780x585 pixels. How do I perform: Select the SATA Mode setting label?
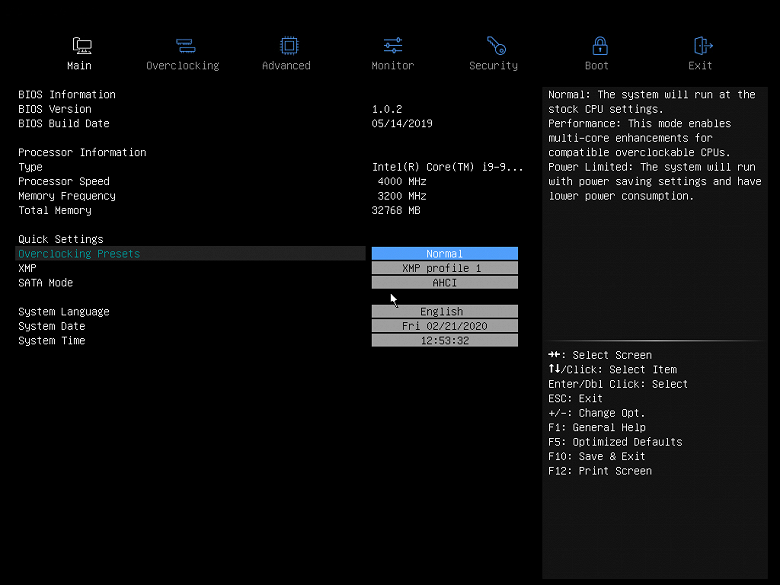coord(45,283)
